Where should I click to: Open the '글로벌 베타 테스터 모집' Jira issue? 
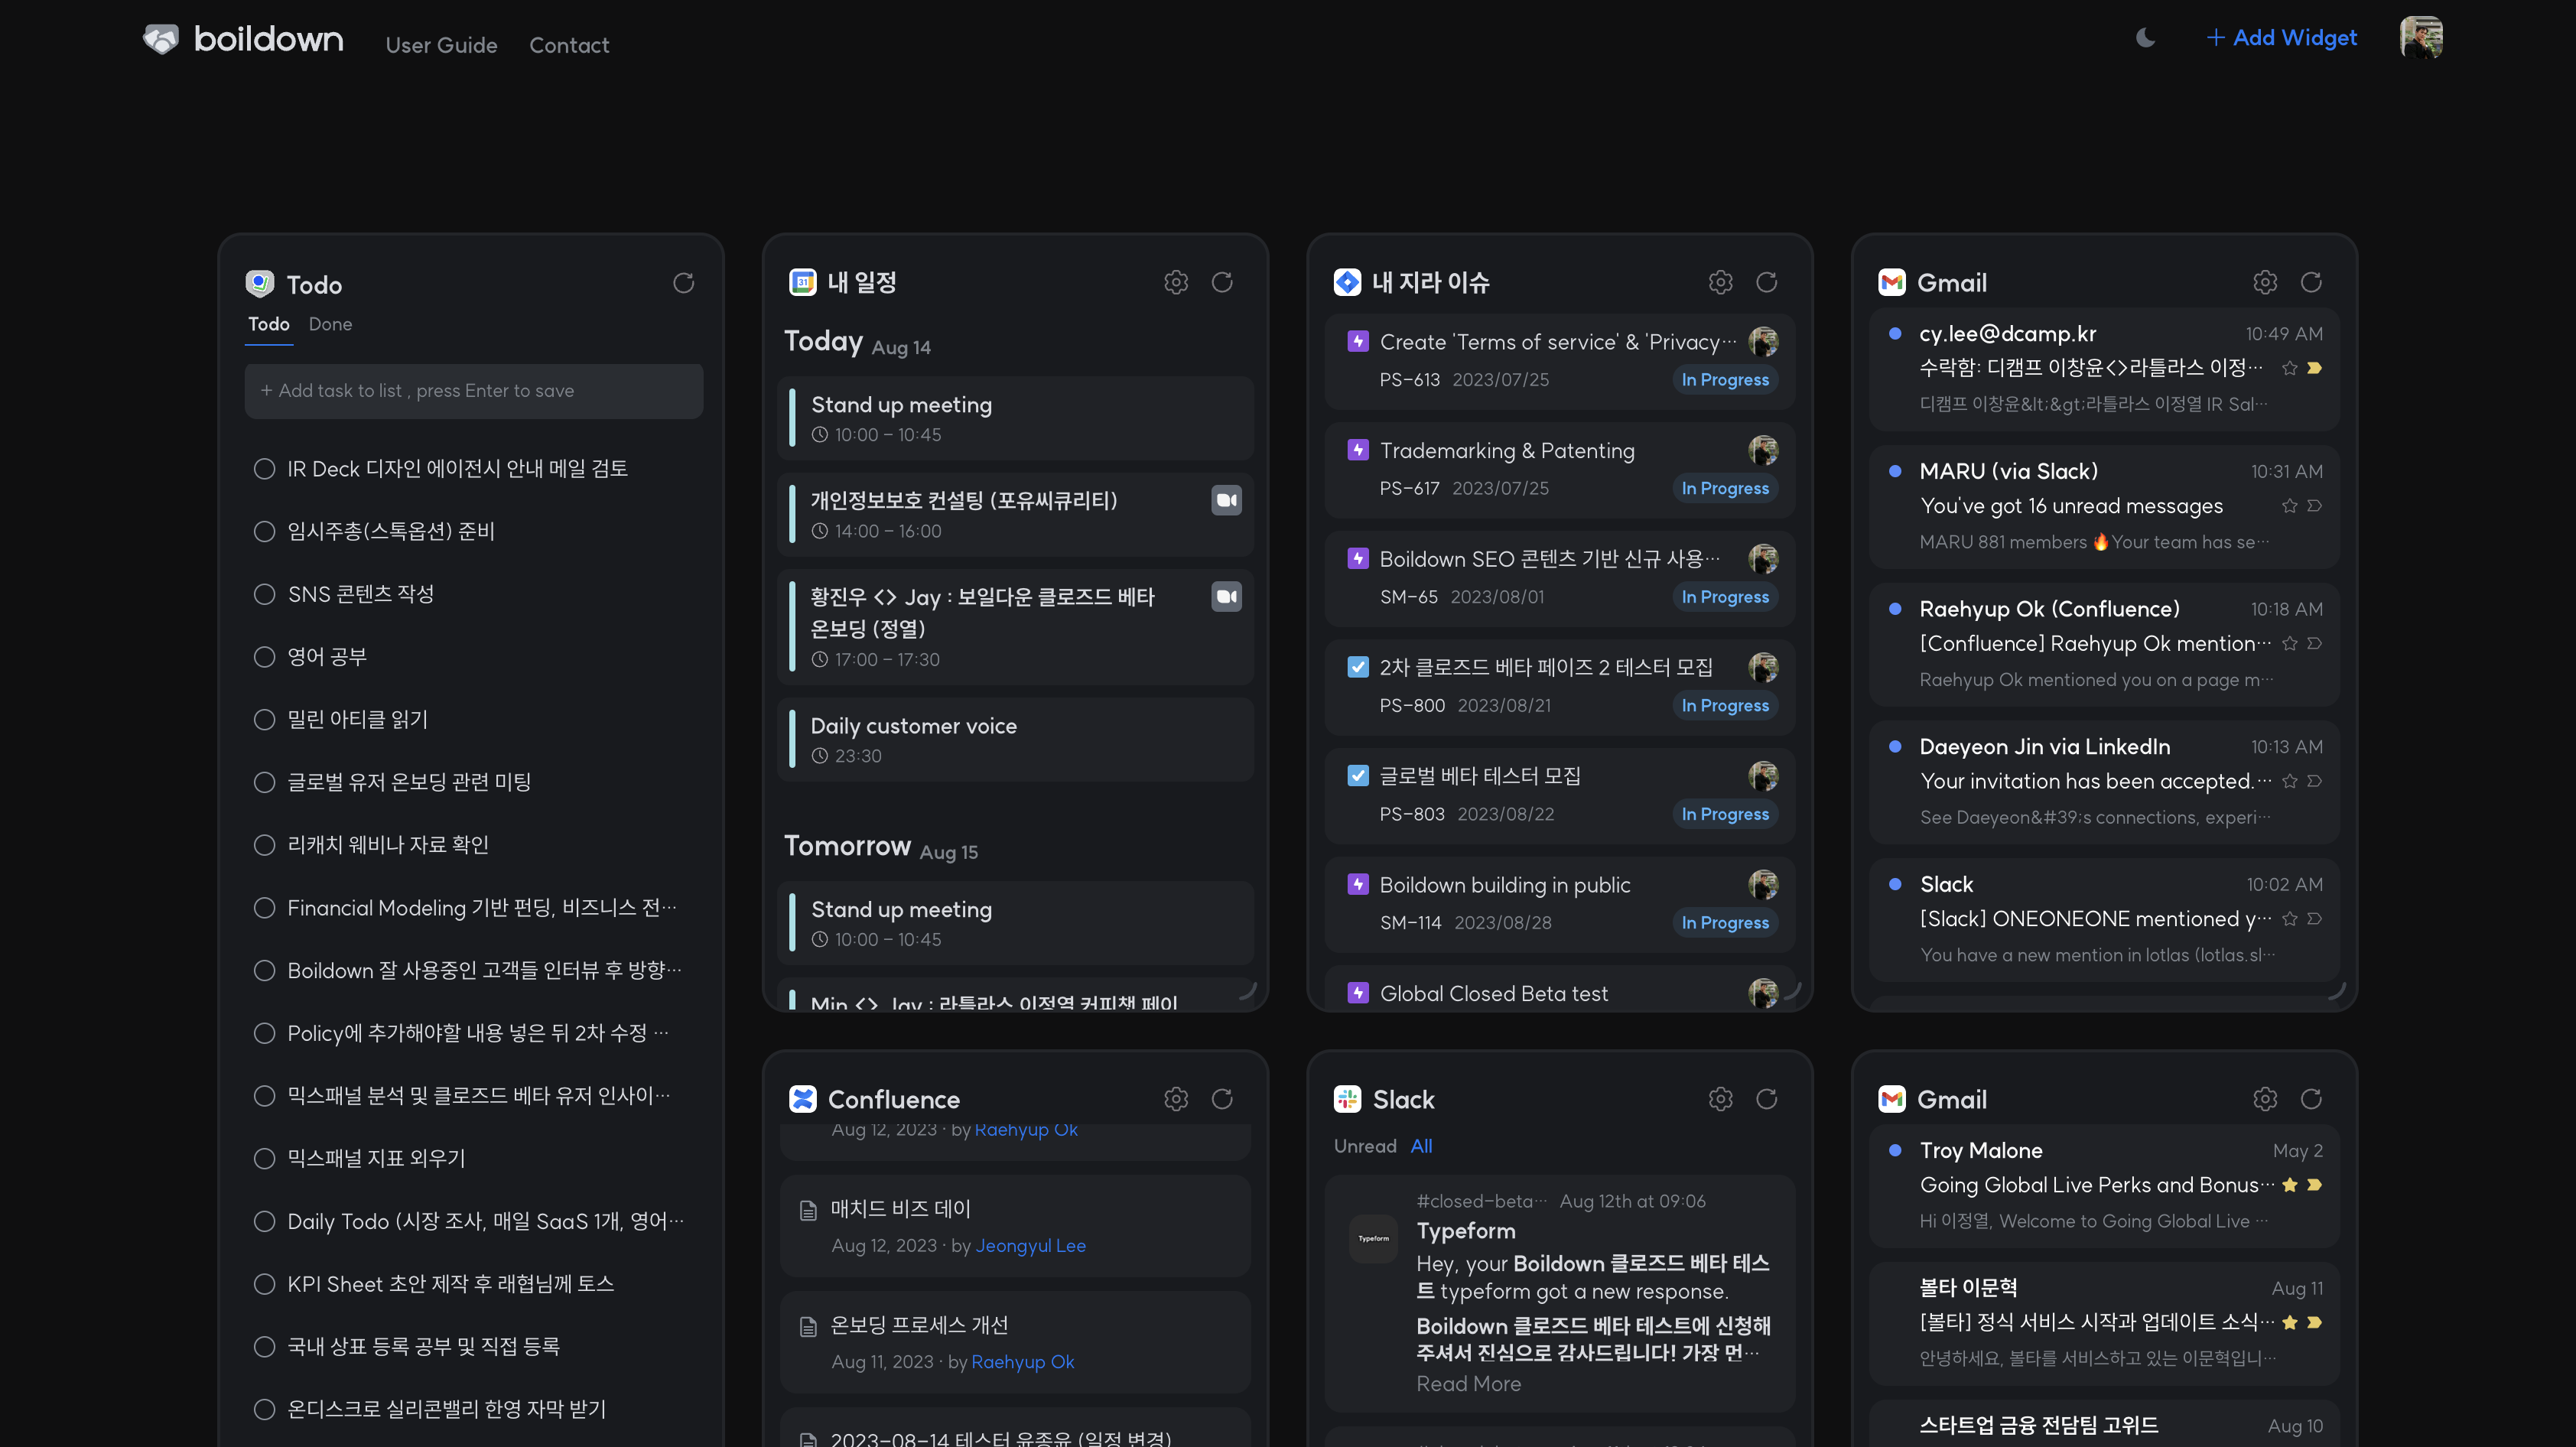[1559, 795]
